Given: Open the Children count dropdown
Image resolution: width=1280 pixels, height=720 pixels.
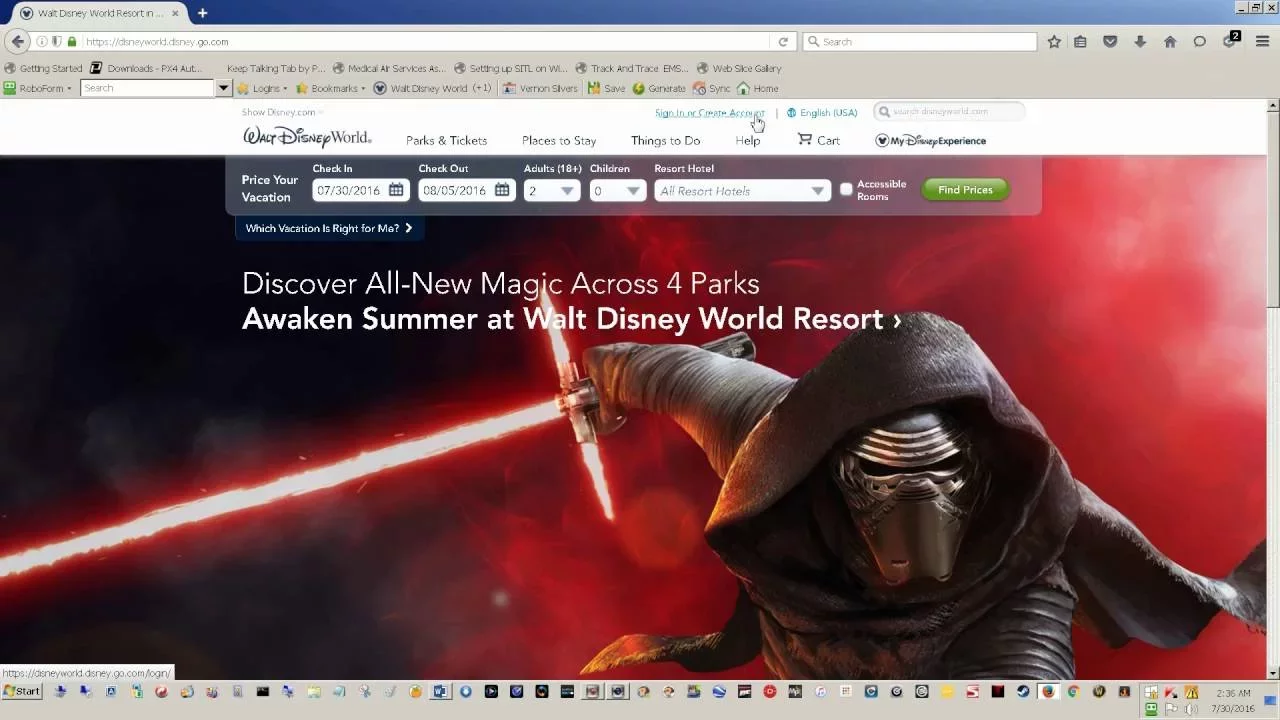Looking at the screenshot, I should [x=618, y=191].
